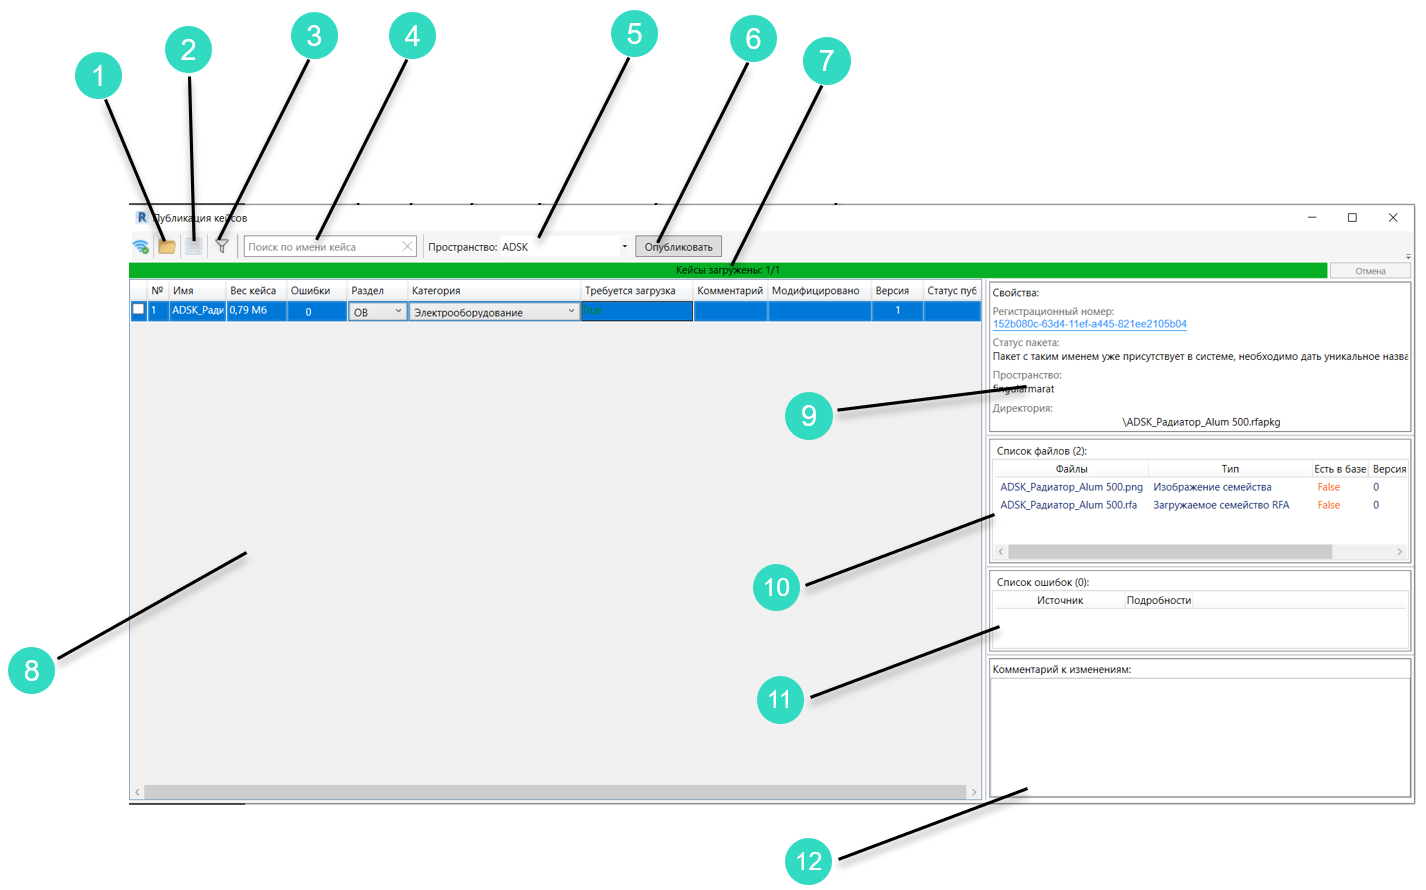The width and height of the screenshot is (1426, 890).
Task: Click the Revit R icon in the title bar
Action: [141, 217]
